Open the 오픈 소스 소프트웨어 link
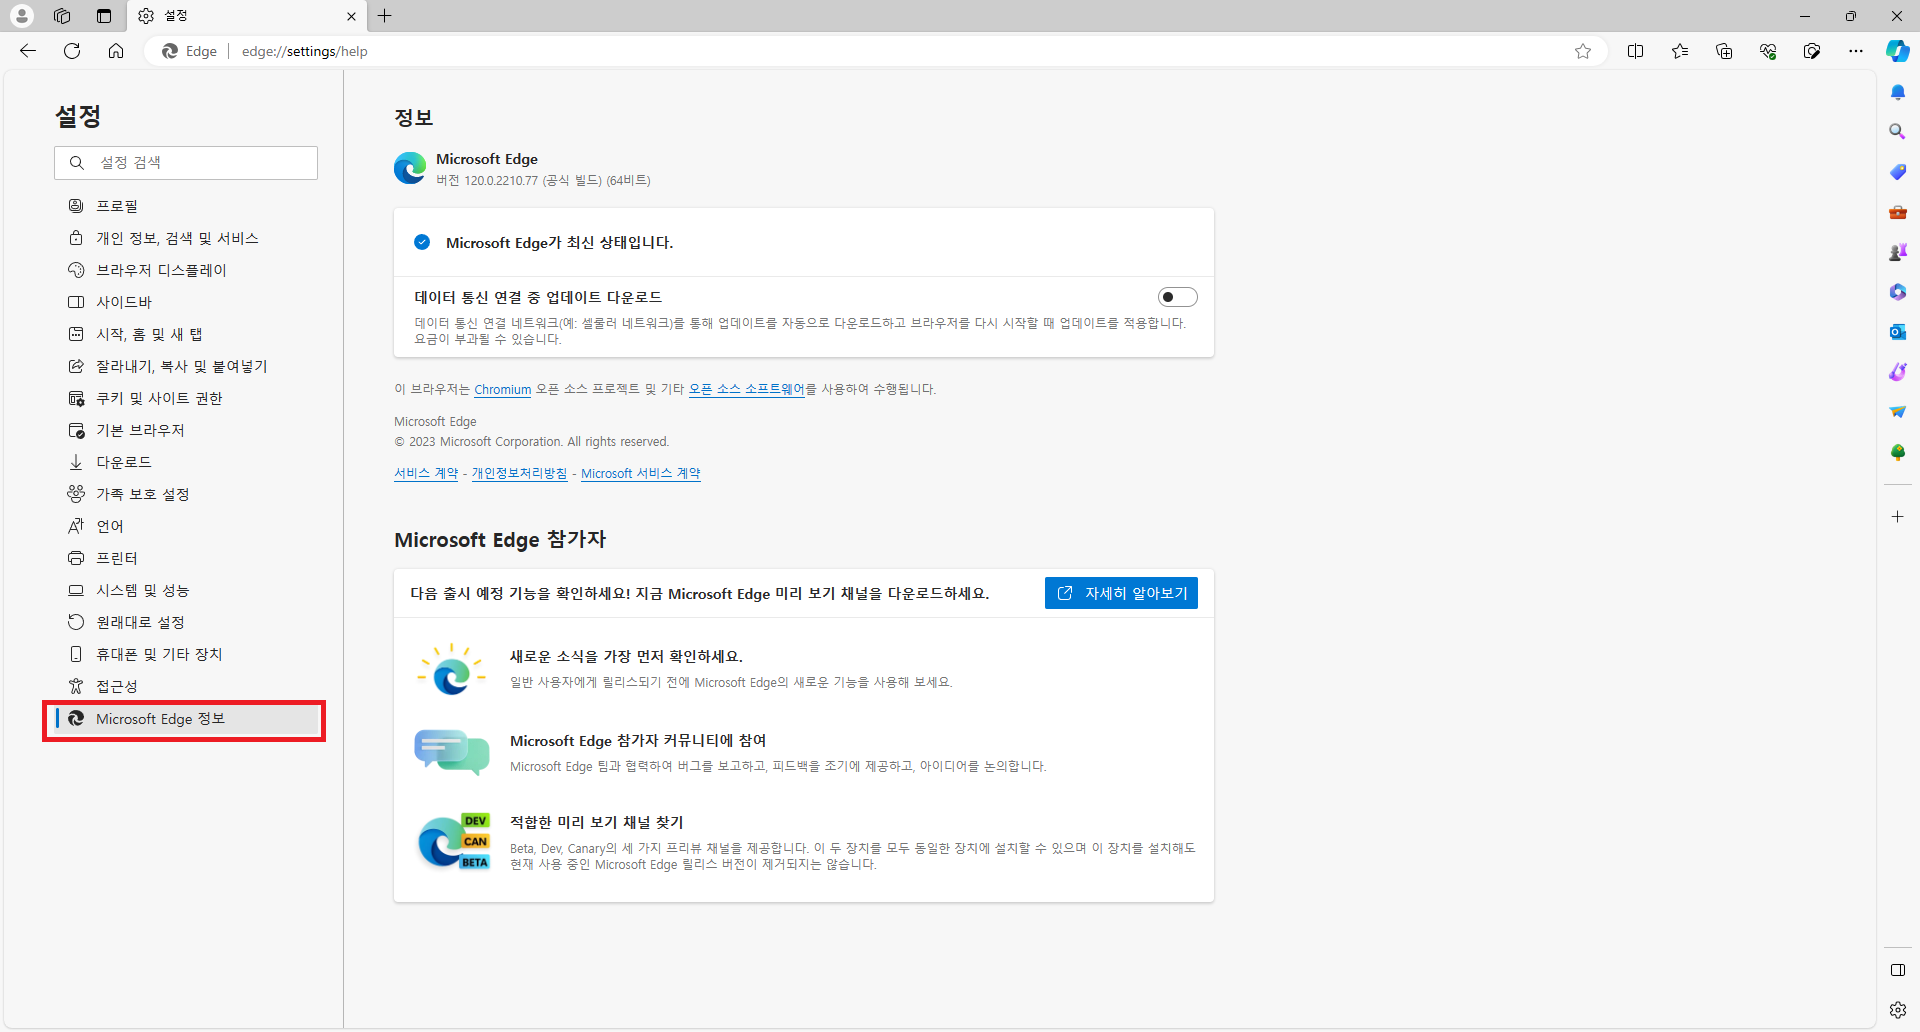The image size is (1920, 1032). coord(746,390)
